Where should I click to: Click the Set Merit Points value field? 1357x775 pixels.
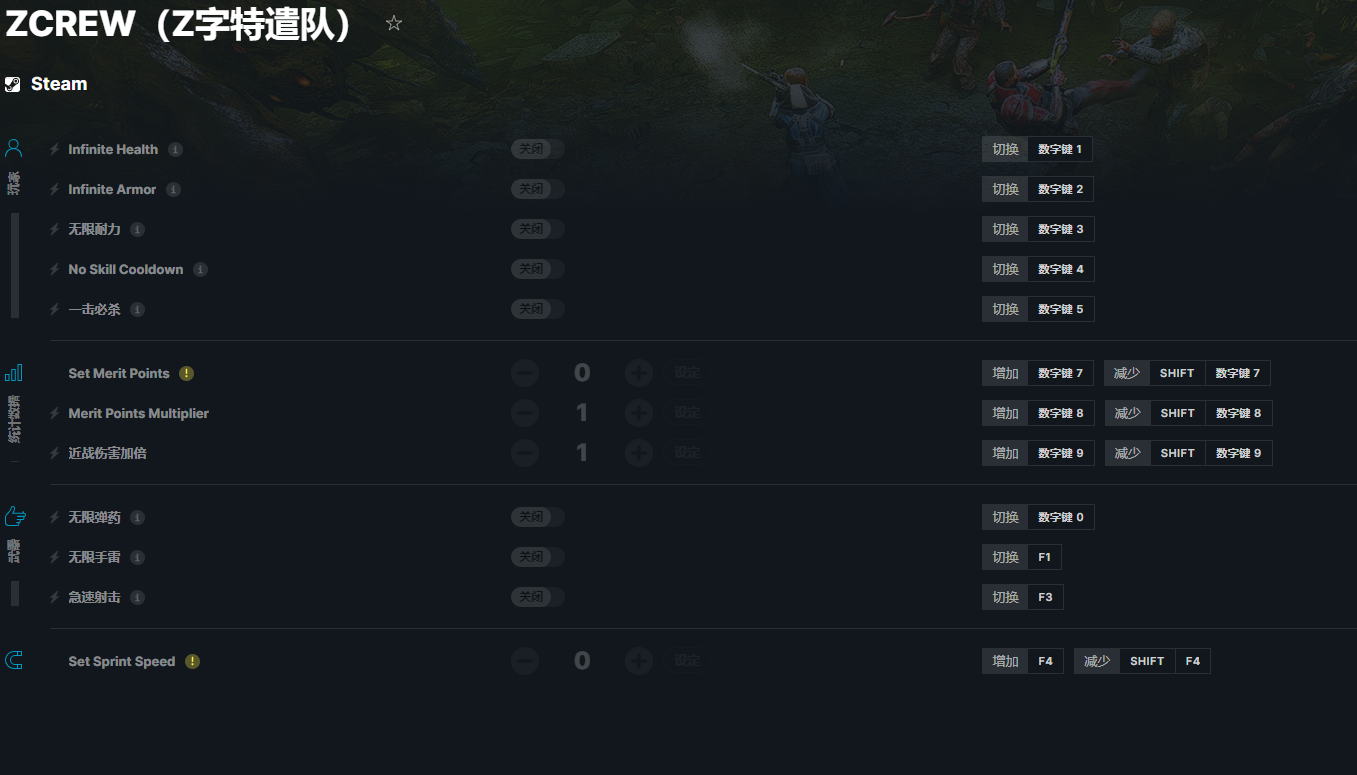582,373
